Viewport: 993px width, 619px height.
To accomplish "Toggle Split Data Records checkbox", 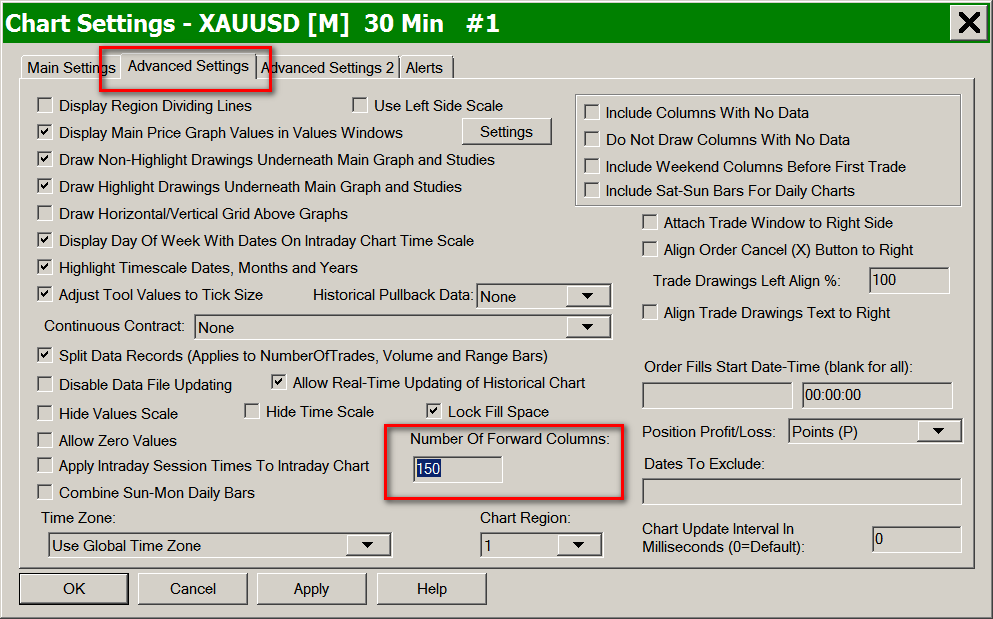I will [x=45, y=355].
